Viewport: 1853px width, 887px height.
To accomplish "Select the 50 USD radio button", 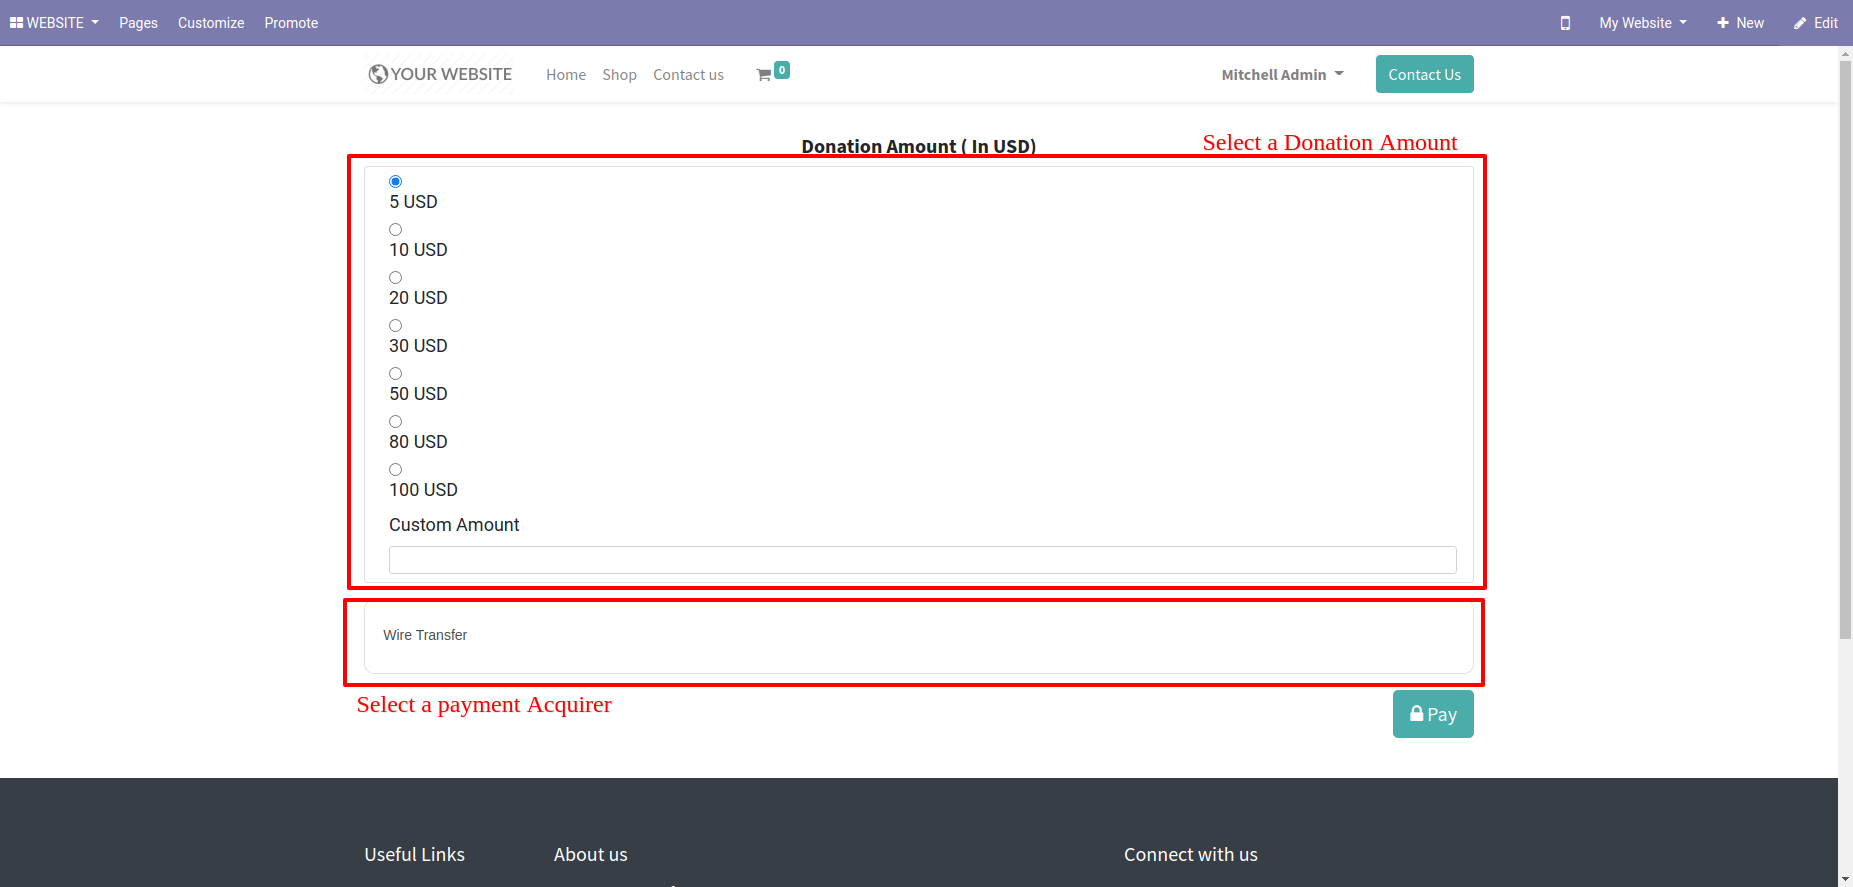I will [x=395, y=373].
